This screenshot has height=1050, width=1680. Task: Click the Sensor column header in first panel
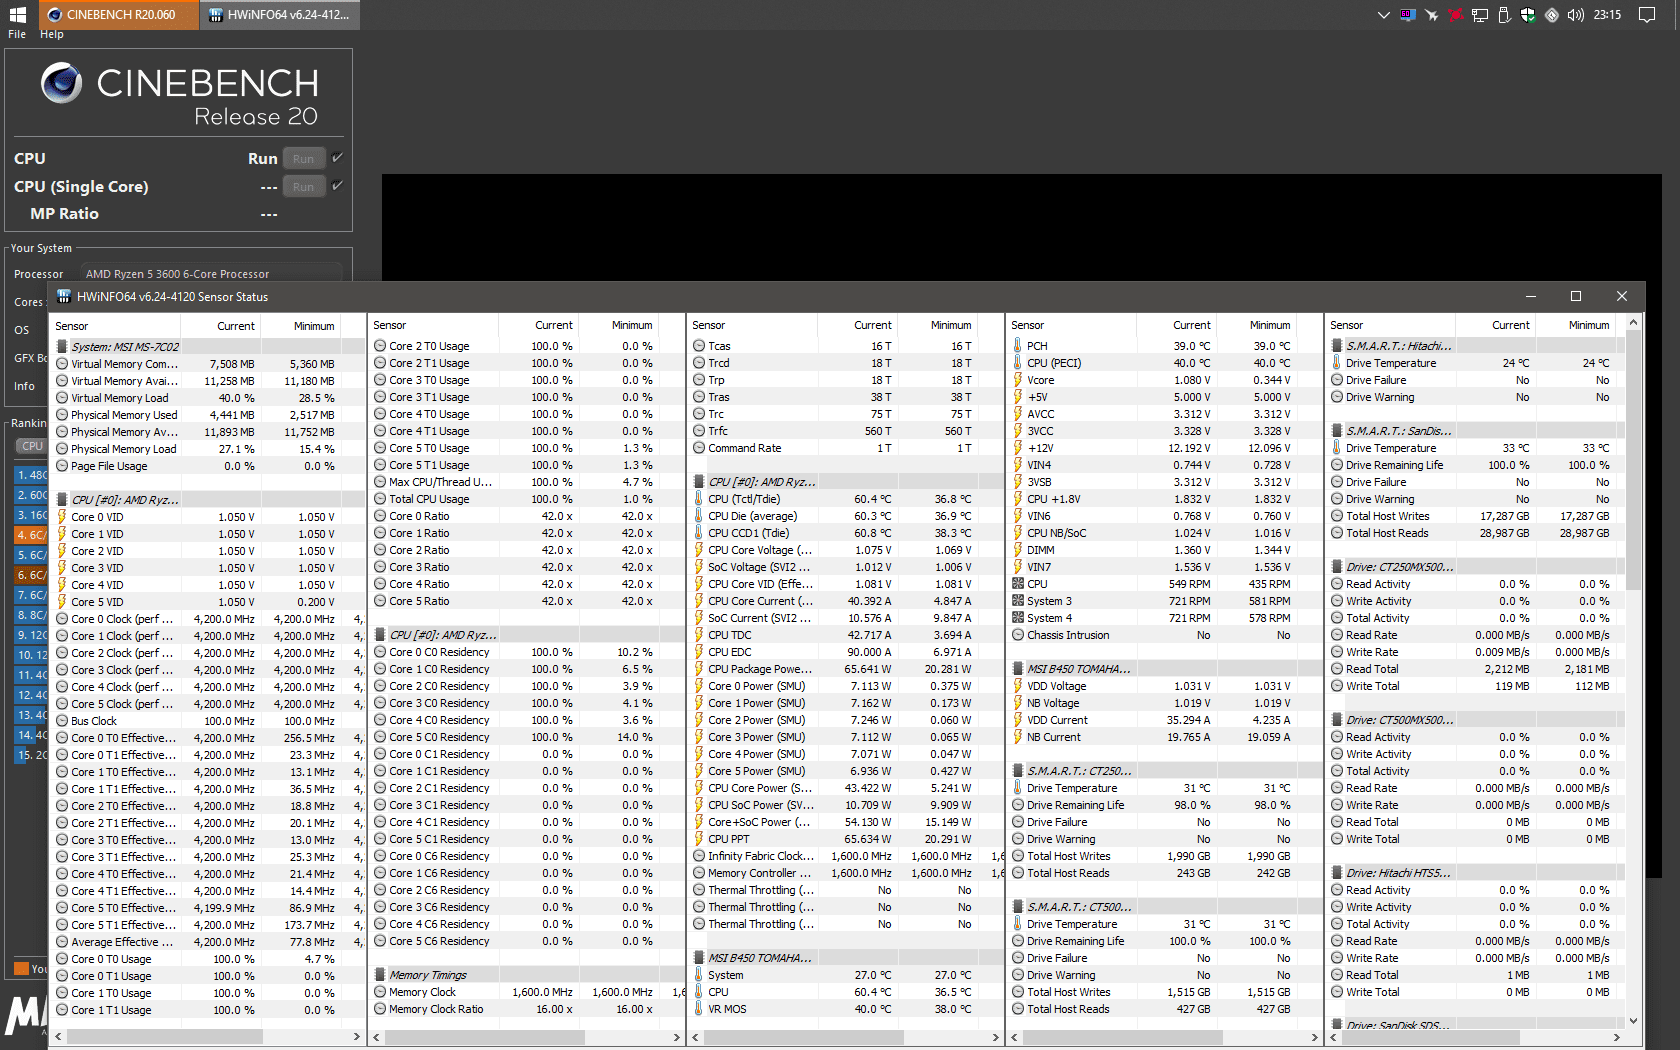tap(115, 326)
